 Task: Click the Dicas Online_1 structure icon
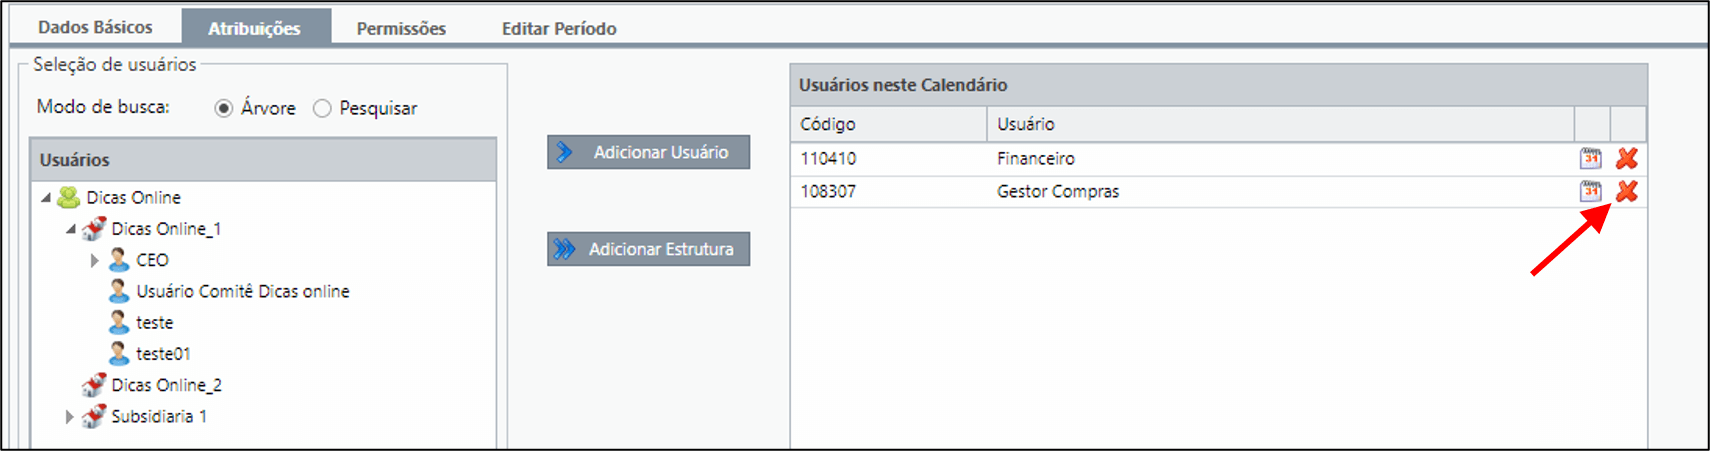click(94, 228)
